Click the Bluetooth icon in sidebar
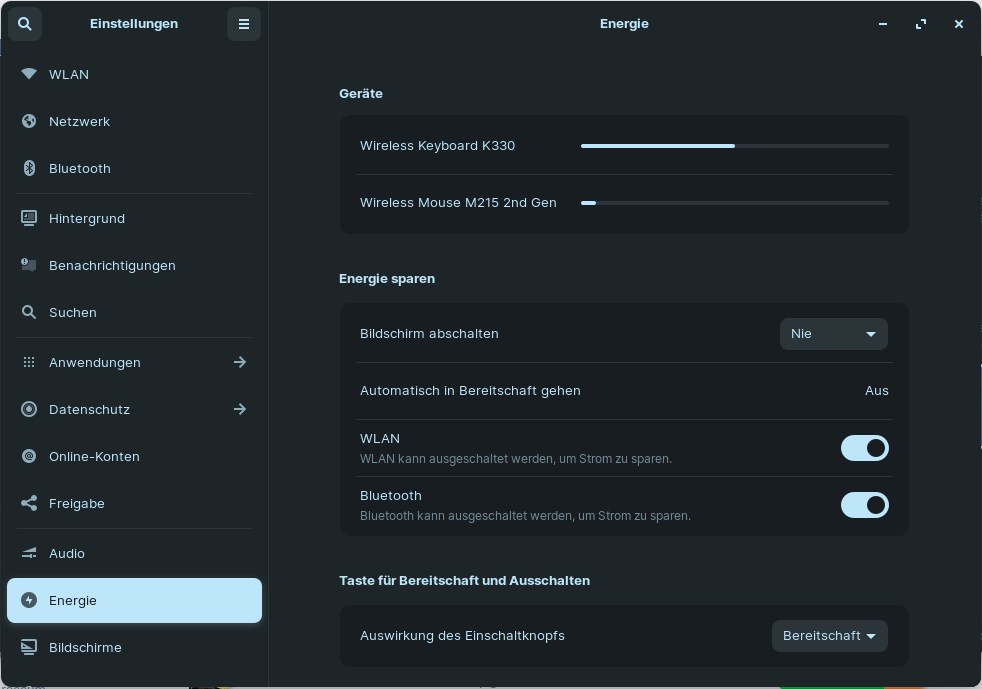 click(29, 168)
